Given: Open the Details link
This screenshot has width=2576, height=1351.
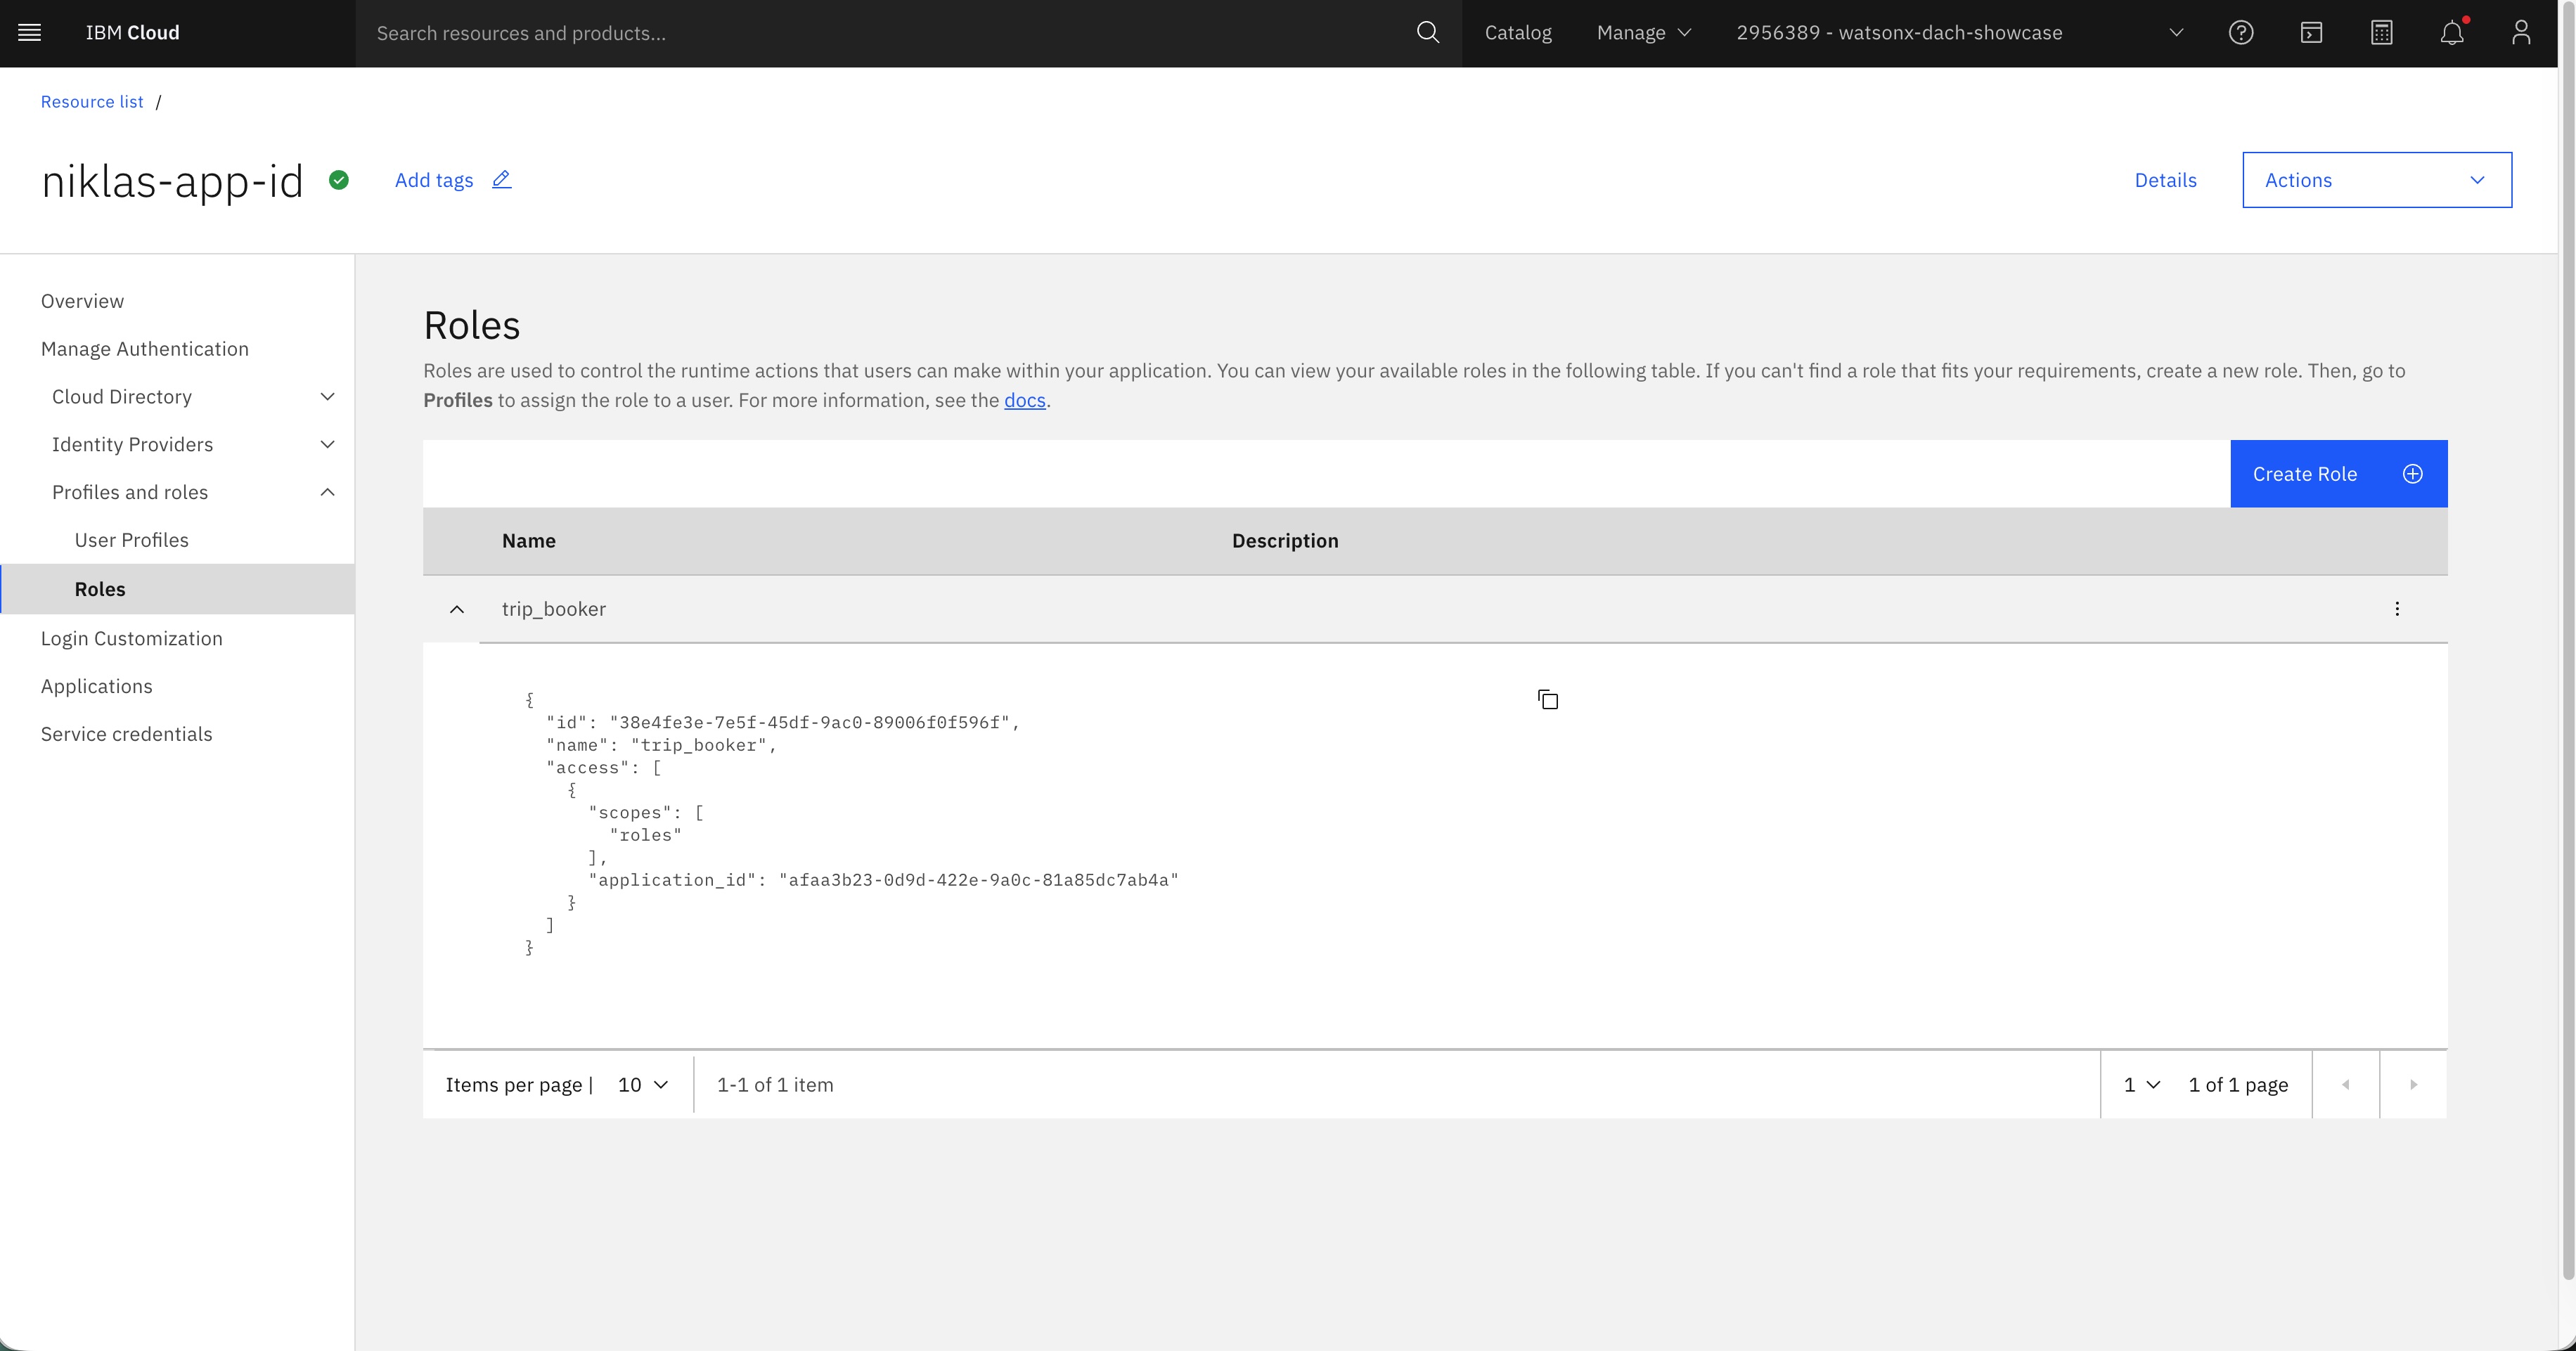Looking at the screenshot, I should [x=2165, y=180].
